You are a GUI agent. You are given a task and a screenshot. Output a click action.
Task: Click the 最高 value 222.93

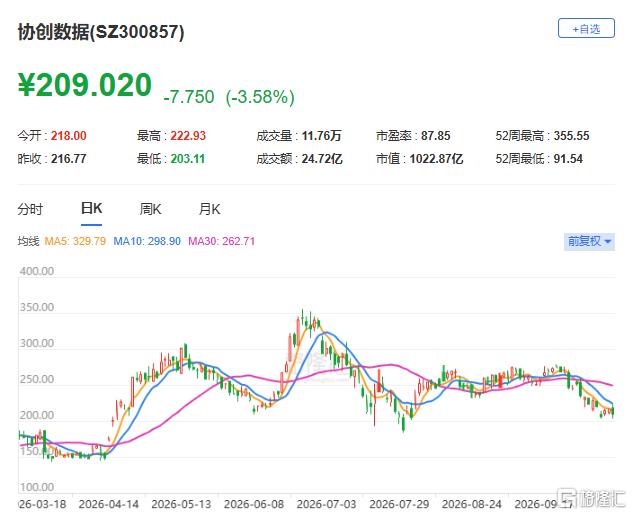pos(188,135)
